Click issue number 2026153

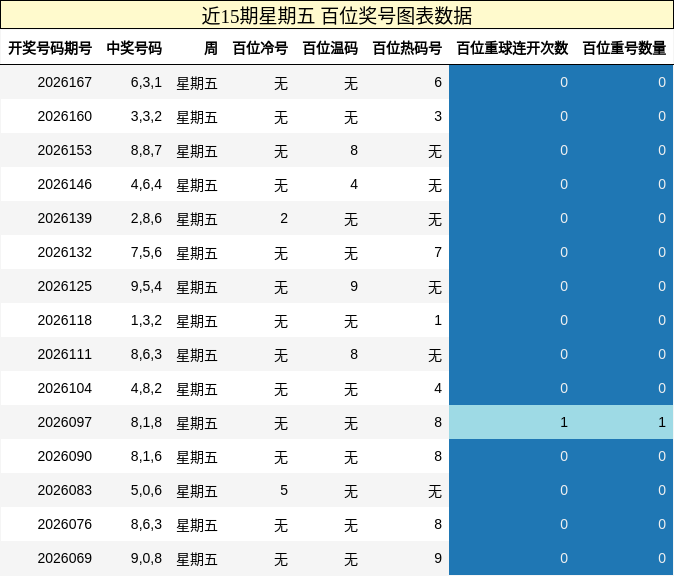coord(64,150)
